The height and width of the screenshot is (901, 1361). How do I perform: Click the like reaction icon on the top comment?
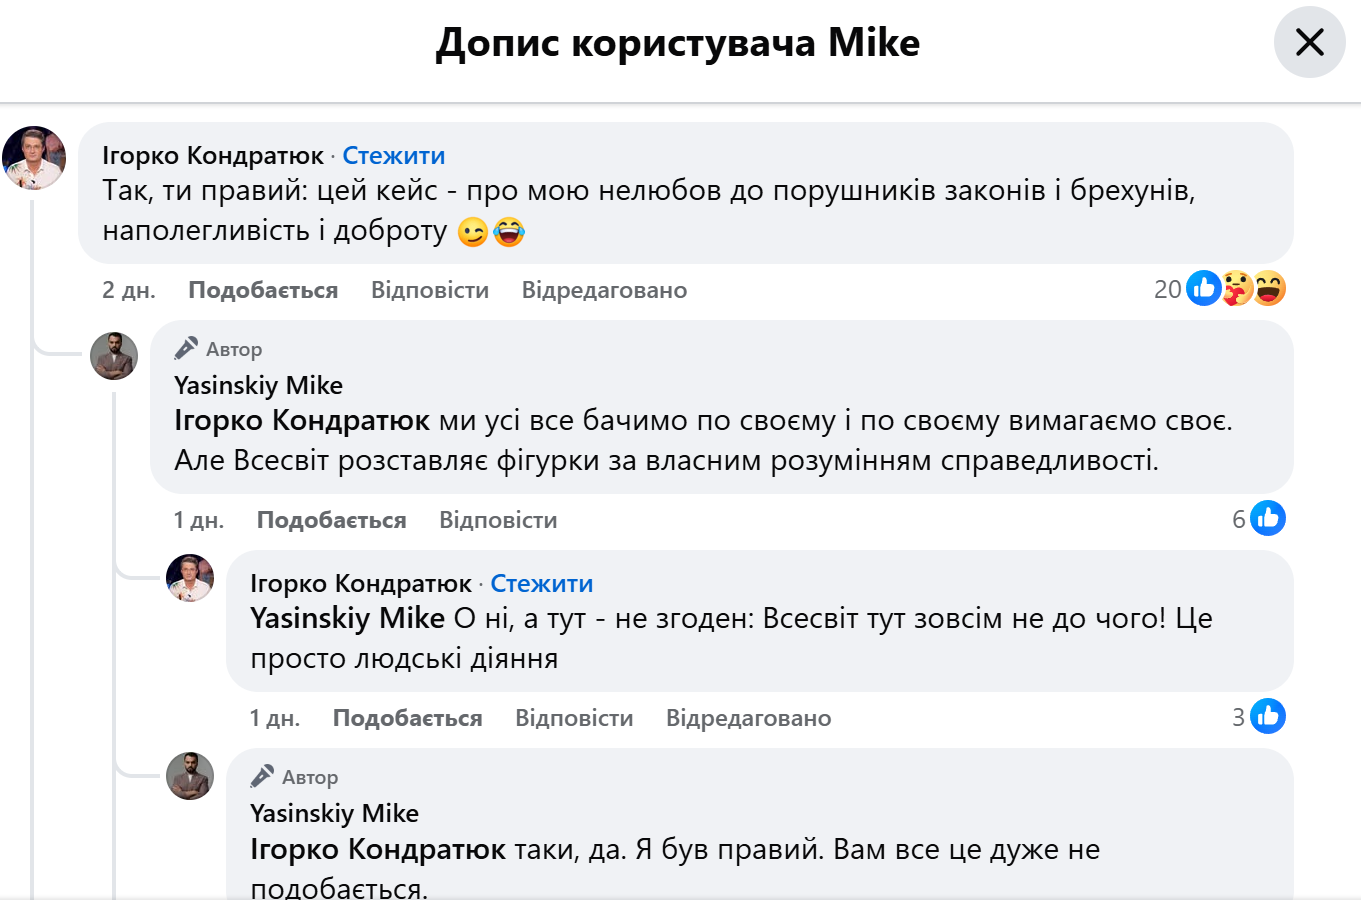pos(1203,289)
